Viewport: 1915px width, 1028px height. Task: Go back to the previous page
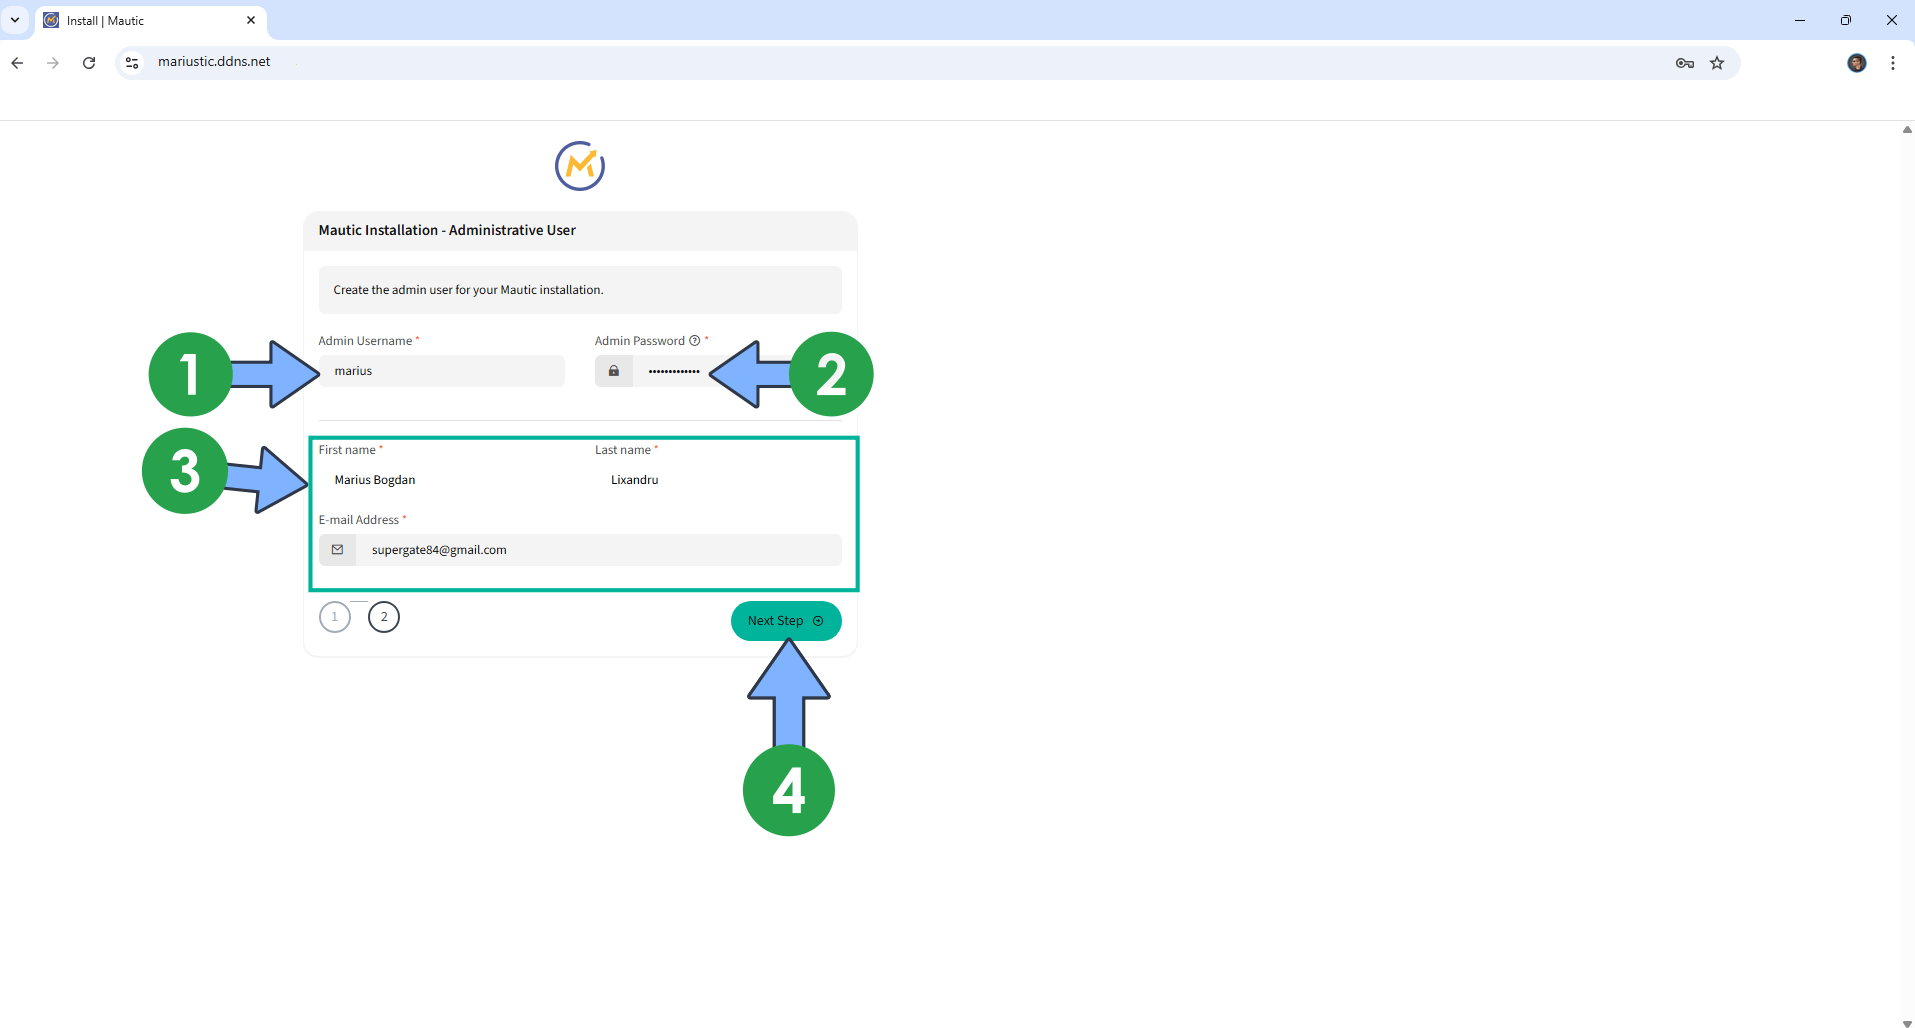click(17, 63)
